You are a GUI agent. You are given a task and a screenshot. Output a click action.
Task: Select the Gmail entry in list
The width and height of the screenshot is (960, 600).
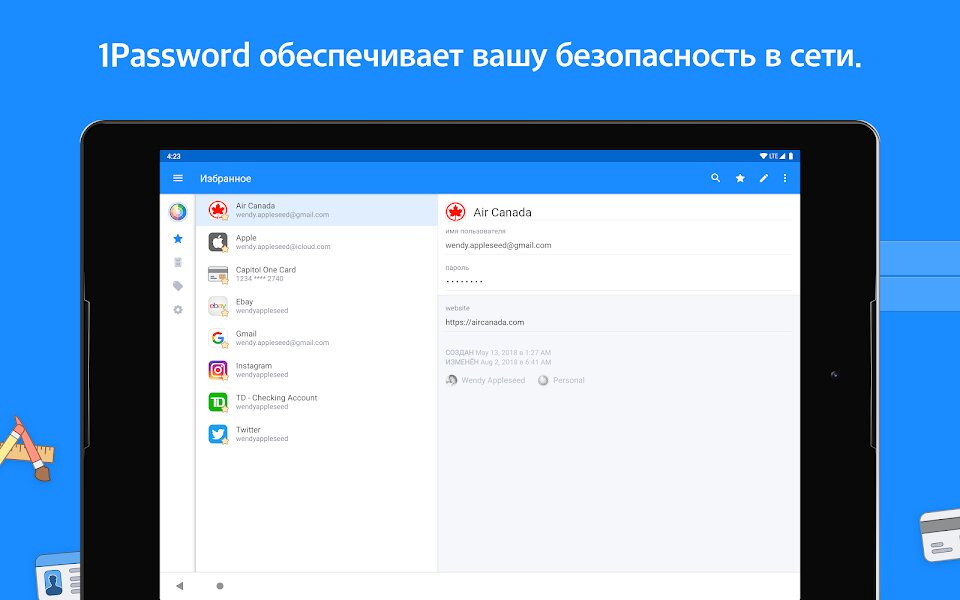point(317,338)
